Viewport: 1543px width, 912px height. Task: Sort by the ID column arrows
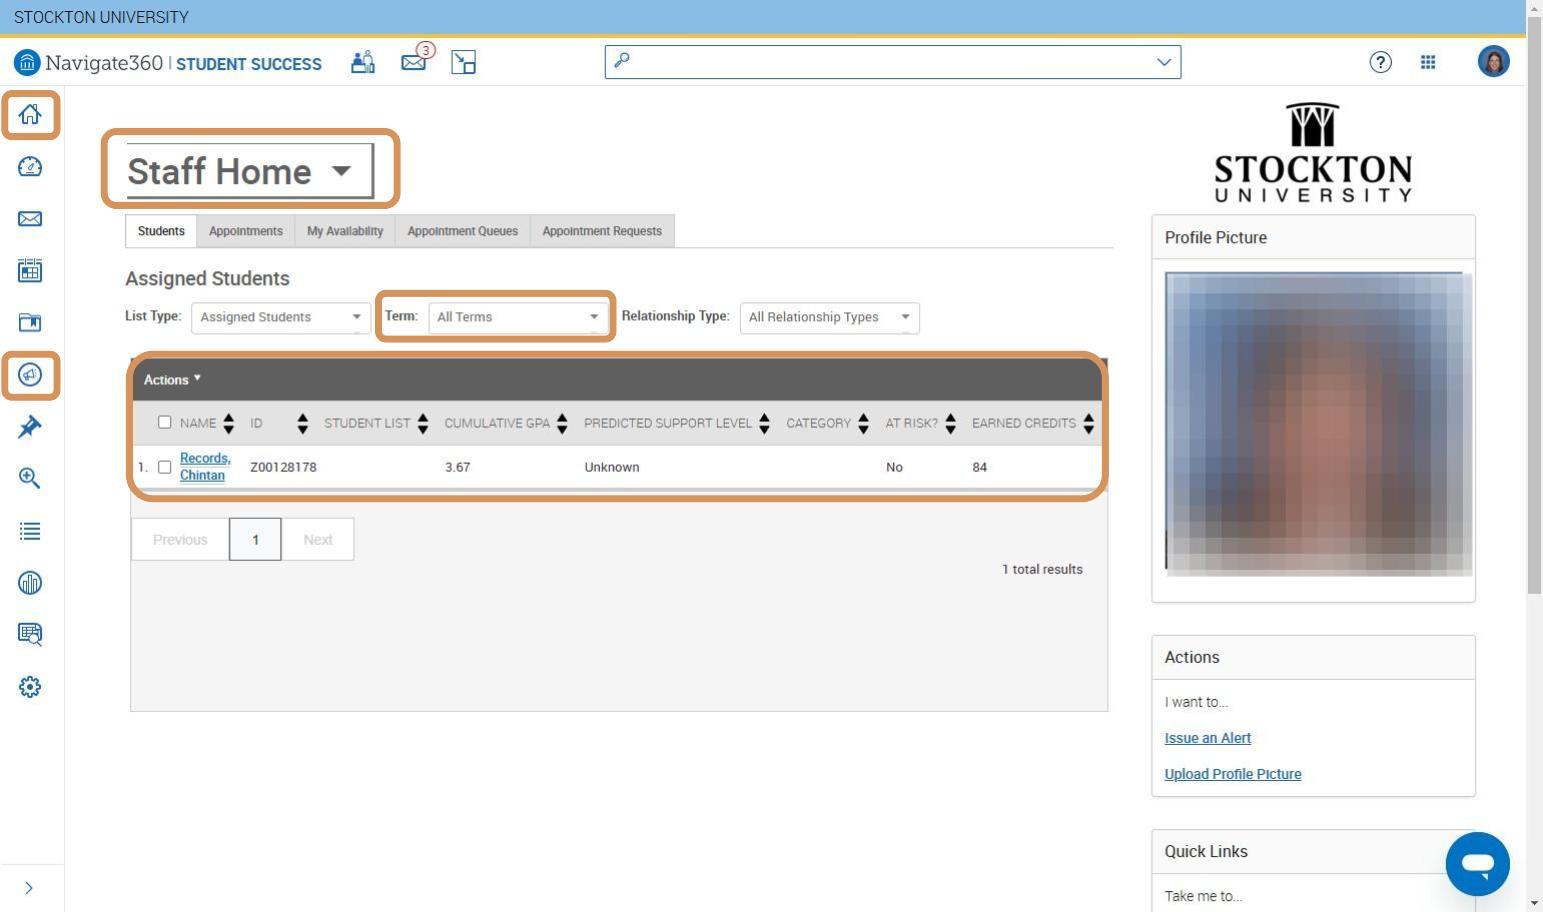[x=302, y=424]
